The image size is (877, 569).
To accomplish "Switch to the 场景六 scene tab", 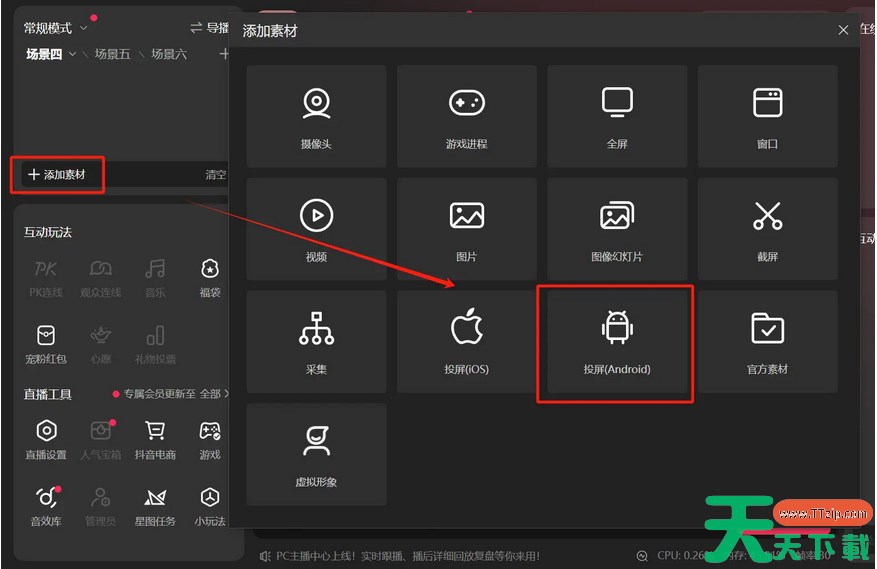I will point(169,54).
